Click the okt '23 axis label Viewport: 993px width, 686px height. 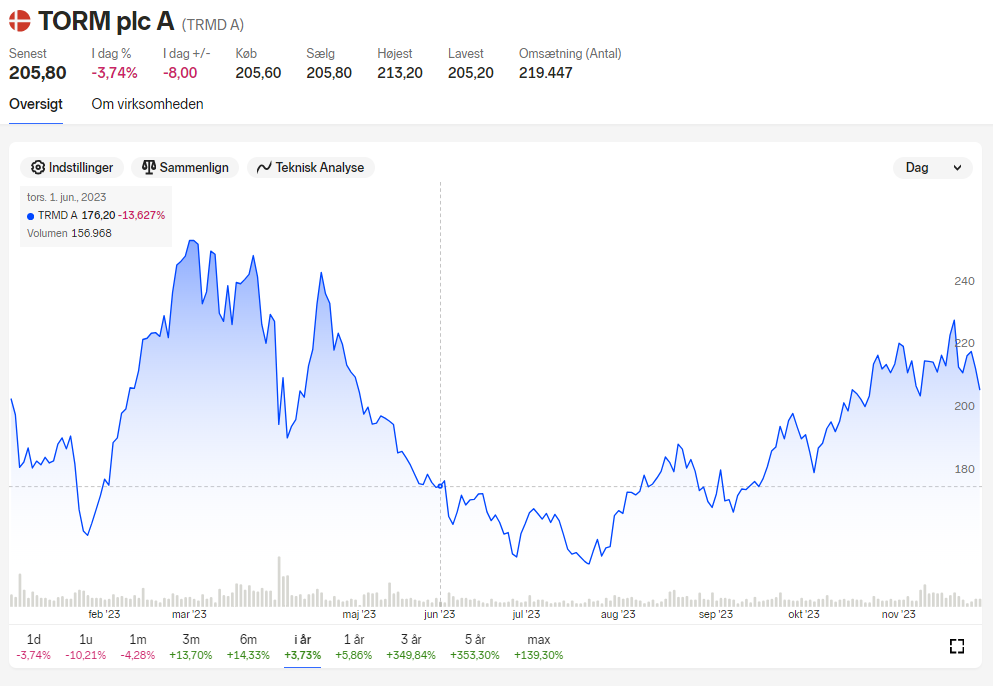[x=804, y=614]
